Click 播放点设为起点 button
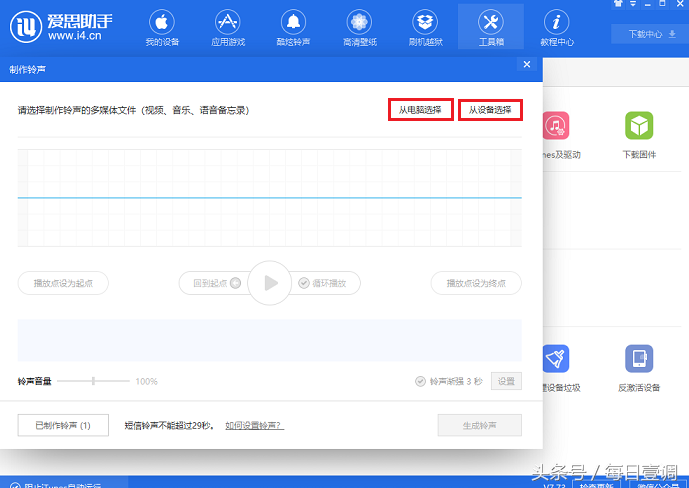 (x=63, y=283)
